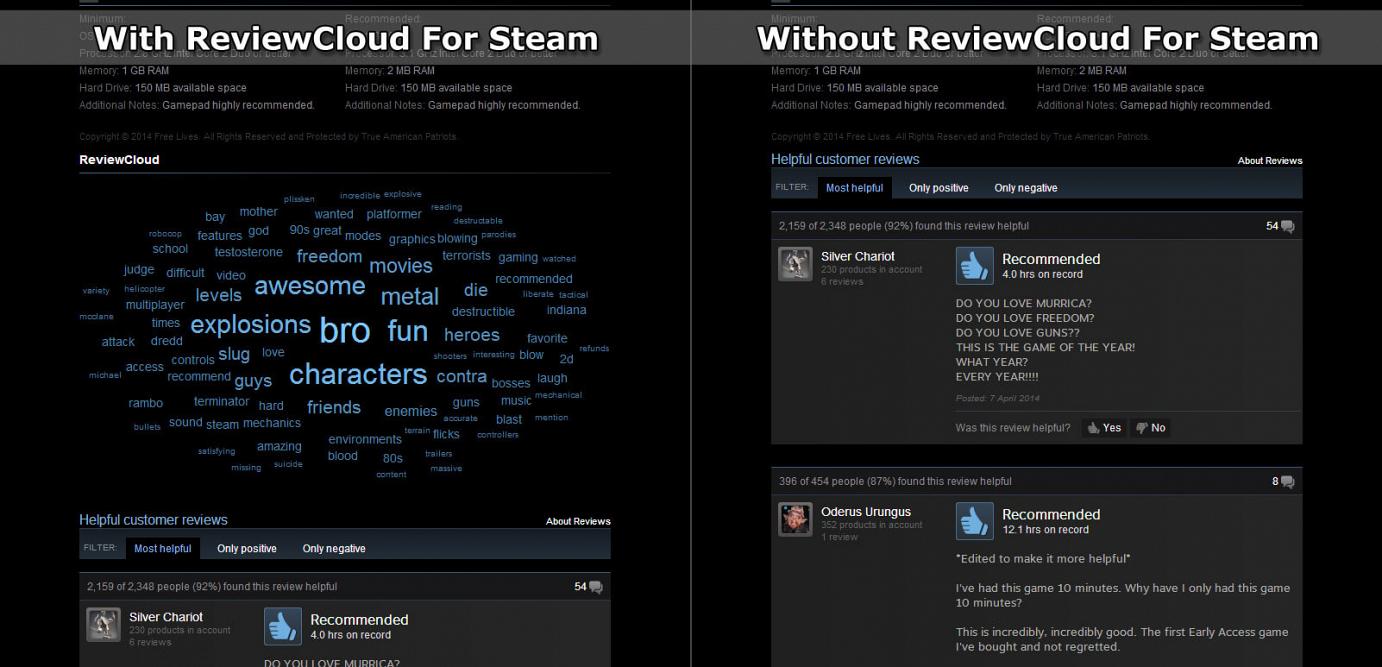Pick the word 'freedom' in the cloud

pyautogui.click(x=329, y=257)
